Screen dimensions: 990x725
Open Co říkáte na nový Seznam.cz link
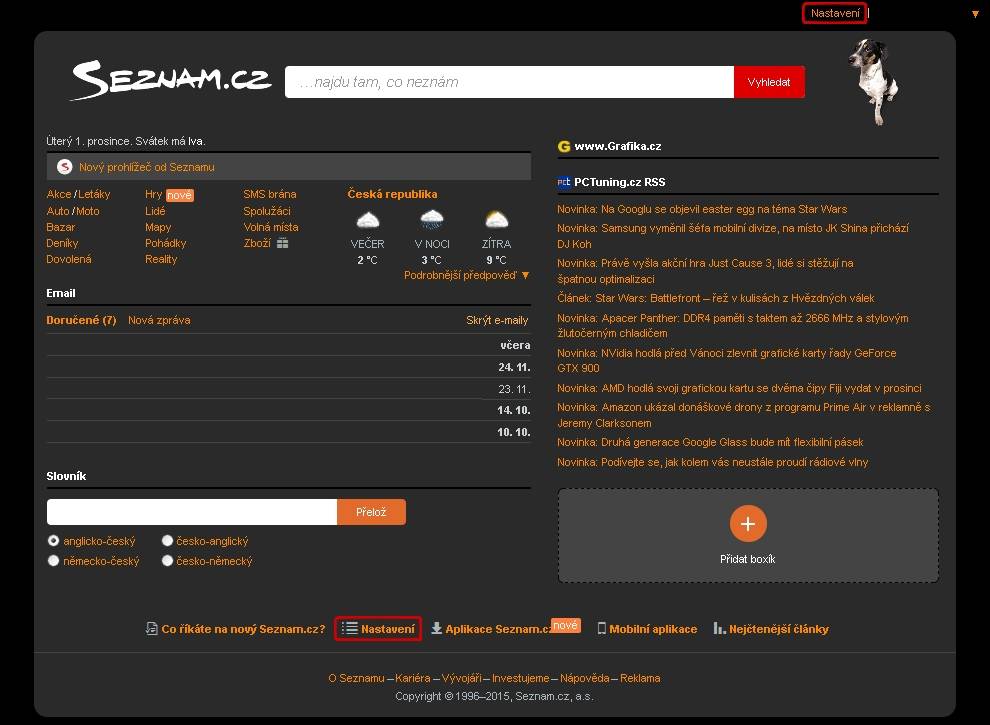(243, 629)
